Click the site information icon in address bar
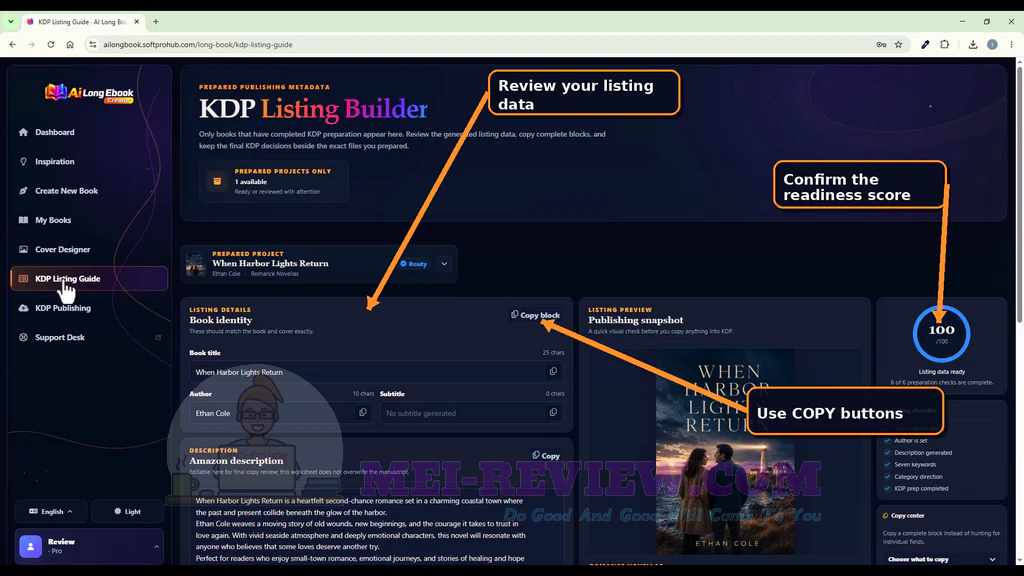1024x576 pixels. (x=93, y=44)
